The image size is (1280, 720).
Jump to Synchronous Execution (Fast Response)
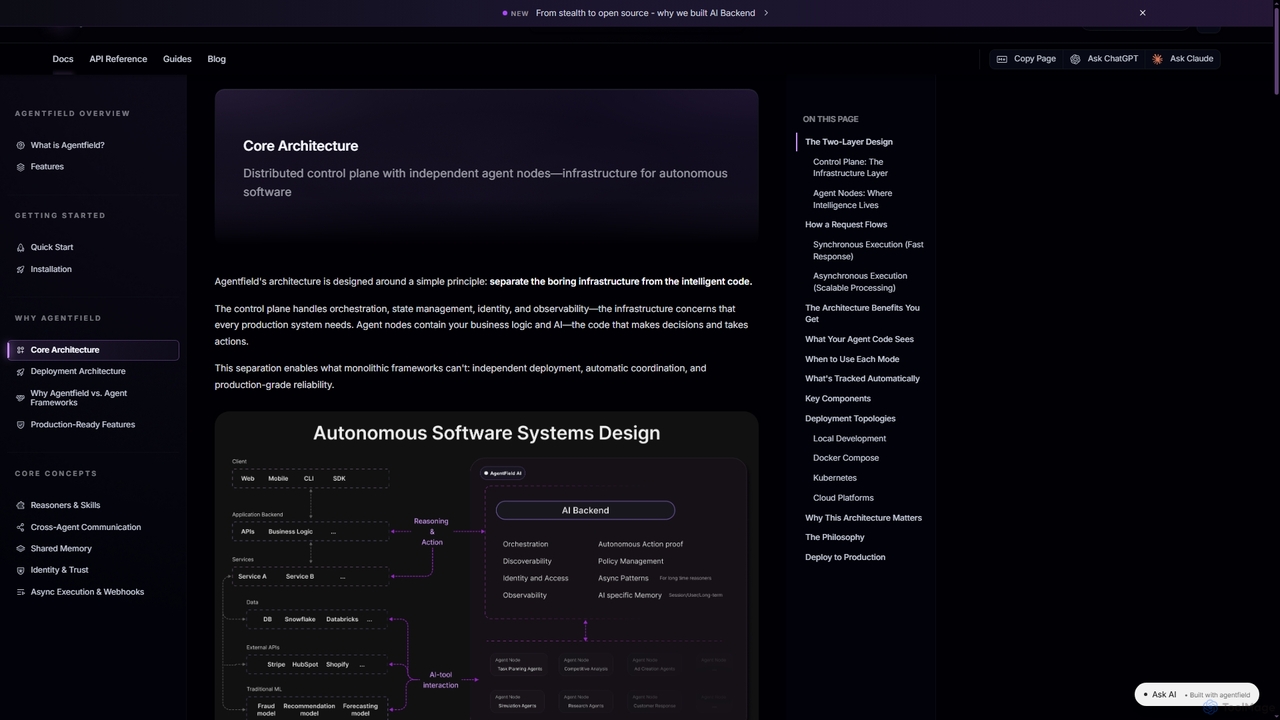pos(868,250)
